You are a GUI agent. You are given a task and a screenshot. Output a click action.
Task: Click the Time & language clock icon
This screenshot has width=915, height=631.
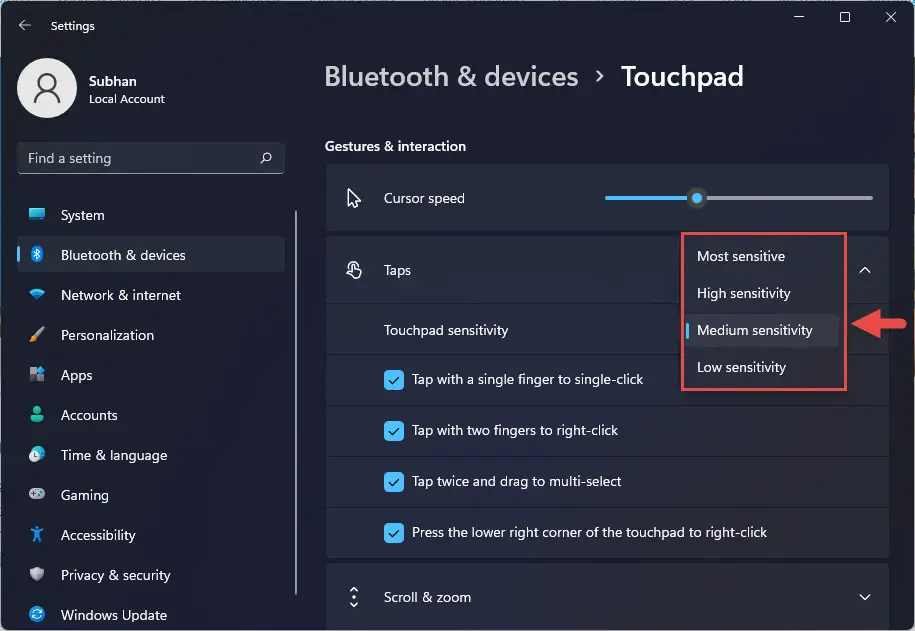[x=37, y=454]
